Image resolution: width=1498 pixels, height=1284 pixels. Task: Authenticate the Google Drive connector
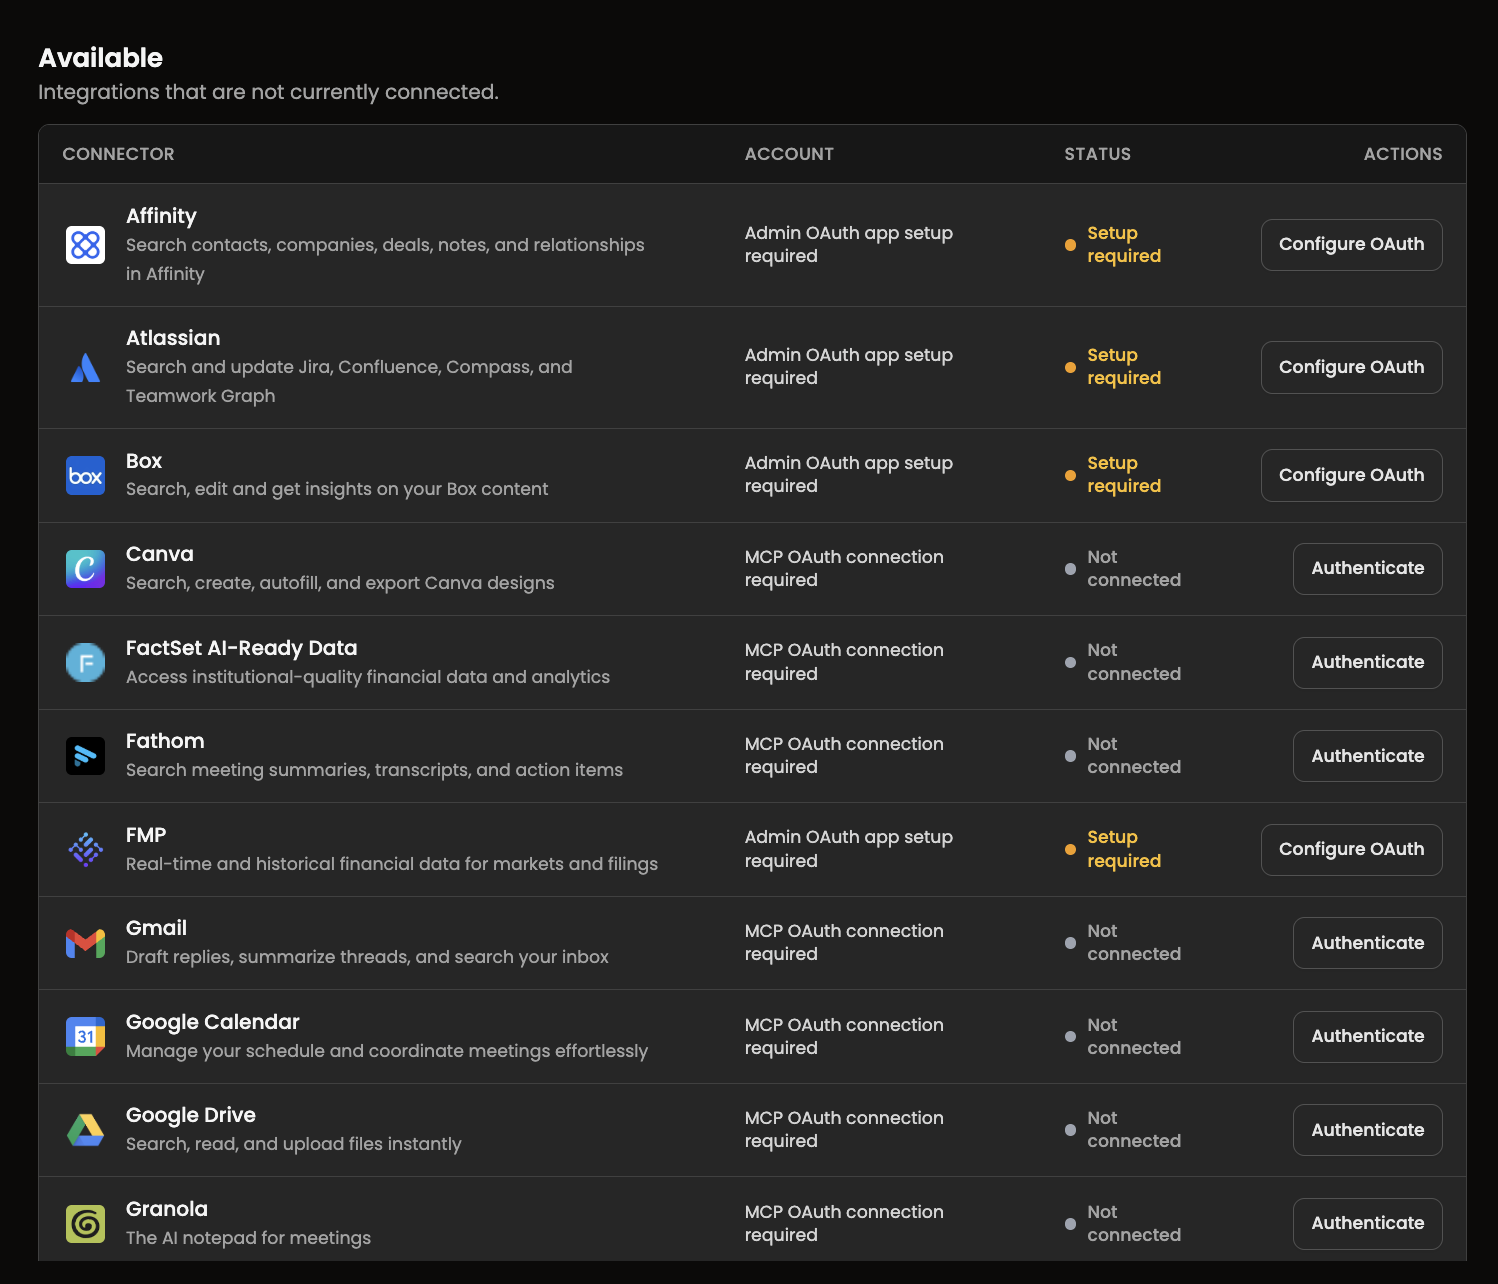click(x=1367, y=1130)
